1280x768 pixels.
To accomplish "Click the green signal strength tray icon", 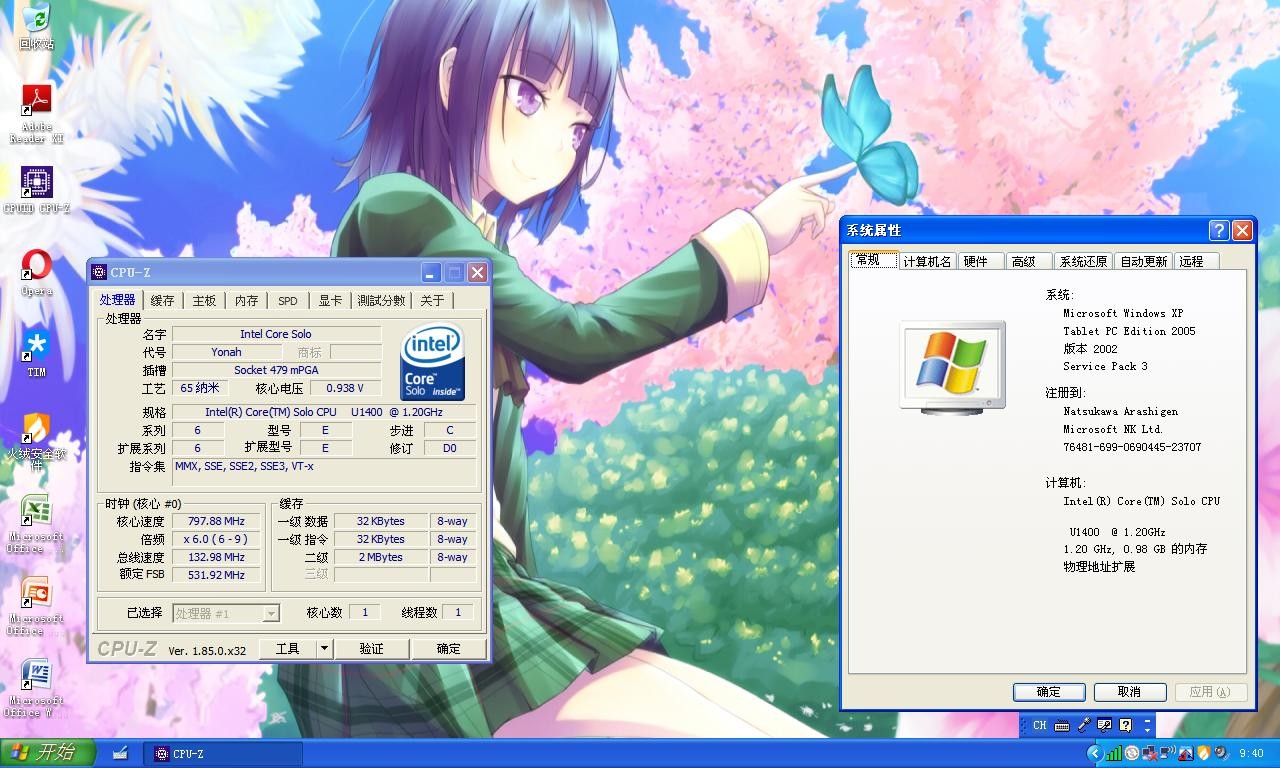I will pyautogui.click(x=1113, y=753).
